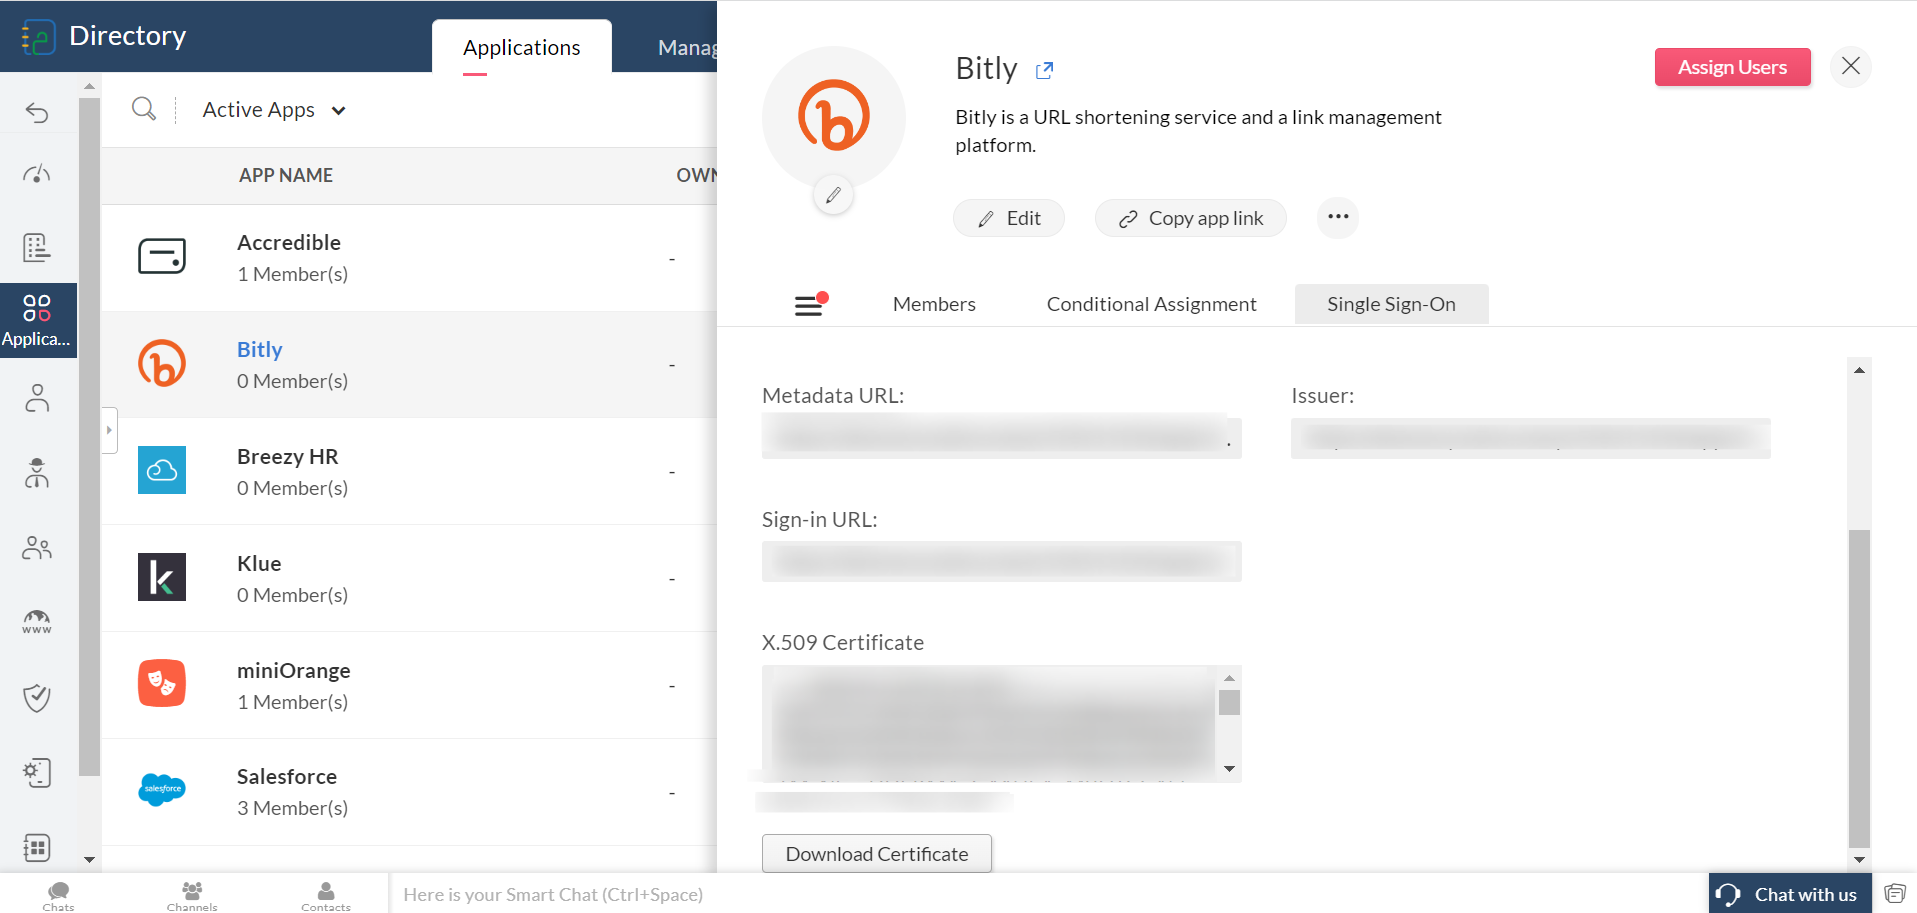Click the Download Certificate button

coord(877,854)
